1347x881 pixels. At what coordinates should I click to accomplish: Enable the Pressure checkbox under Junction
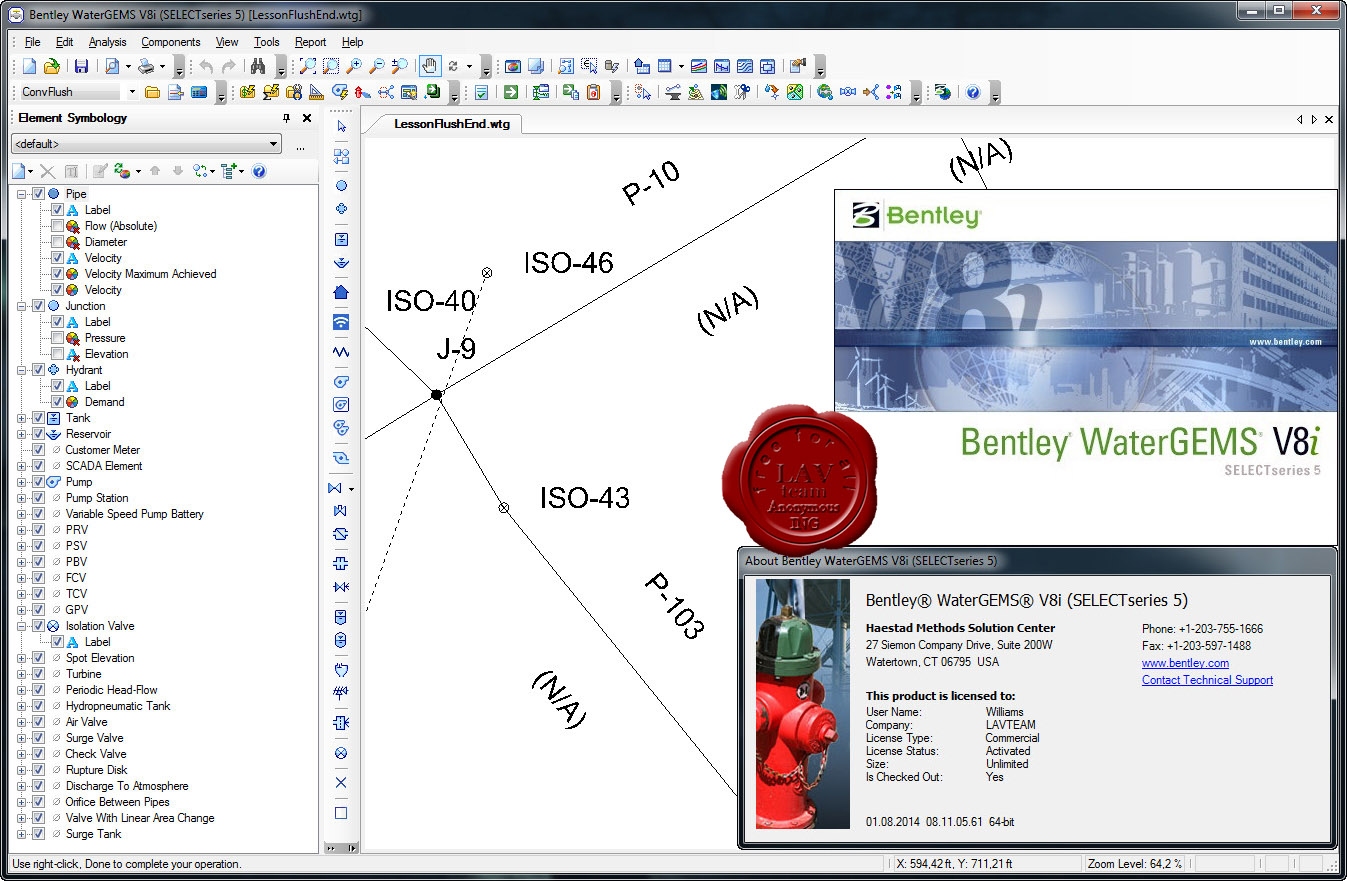pos(57,338)
